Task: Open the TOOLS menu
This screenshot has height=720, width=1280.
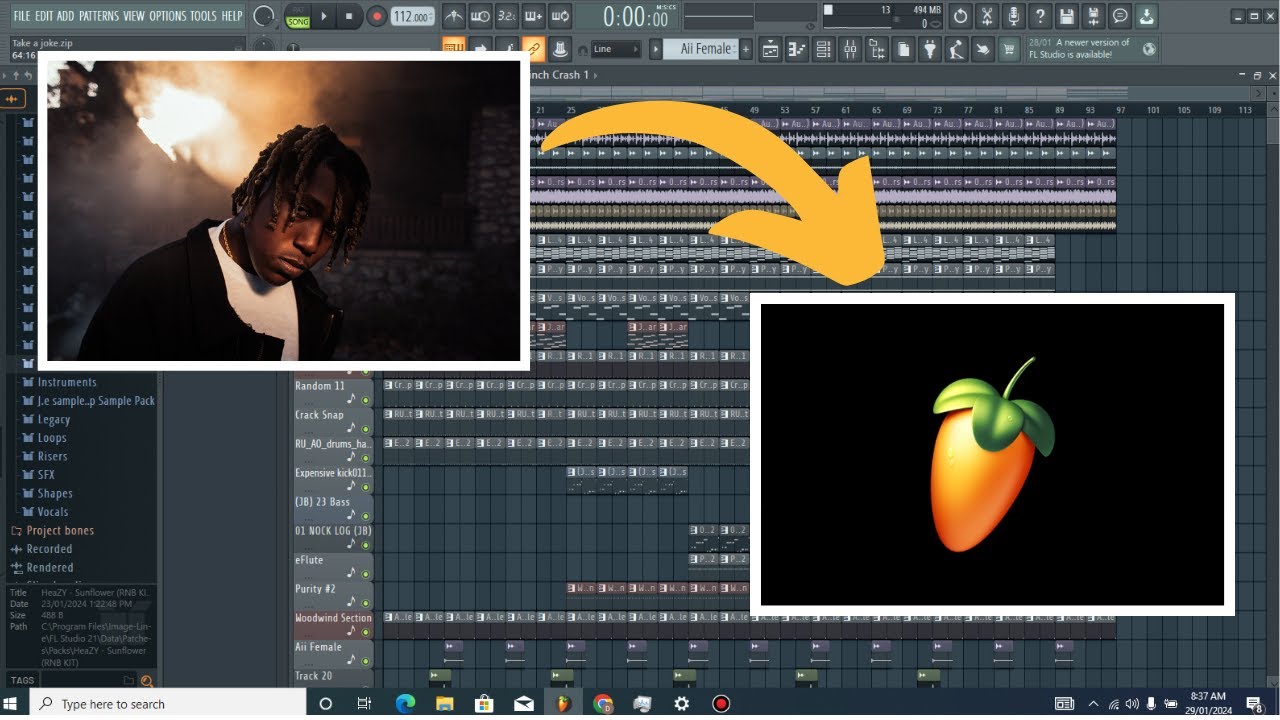Action: click(203, 16)
